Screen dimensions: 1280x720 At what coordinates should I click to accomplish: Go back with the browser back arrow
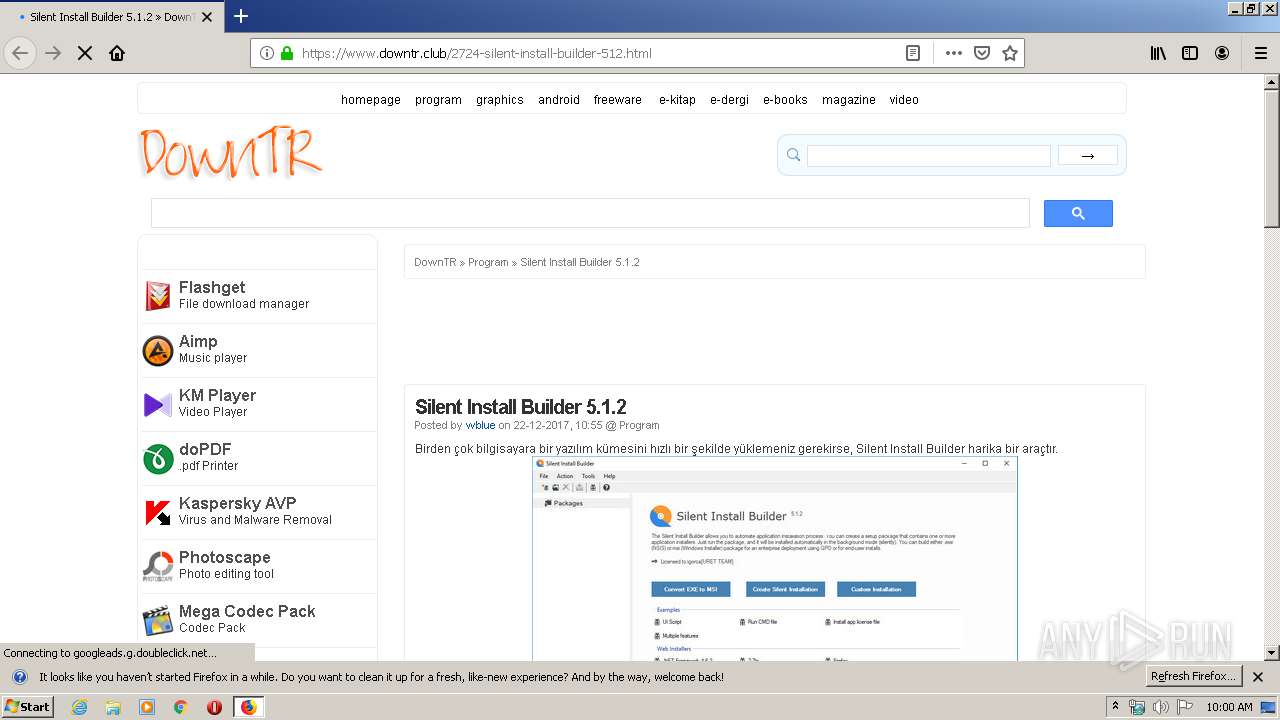click(x=20, y=53)
